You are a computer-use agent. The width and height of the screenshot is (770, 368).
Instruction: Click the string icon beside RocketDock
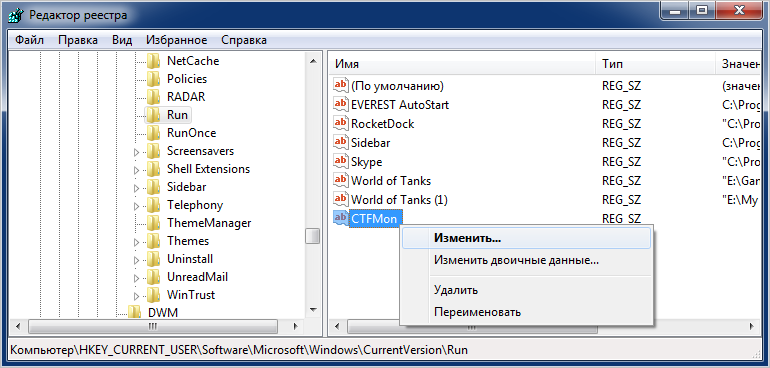tap(340, 123)
